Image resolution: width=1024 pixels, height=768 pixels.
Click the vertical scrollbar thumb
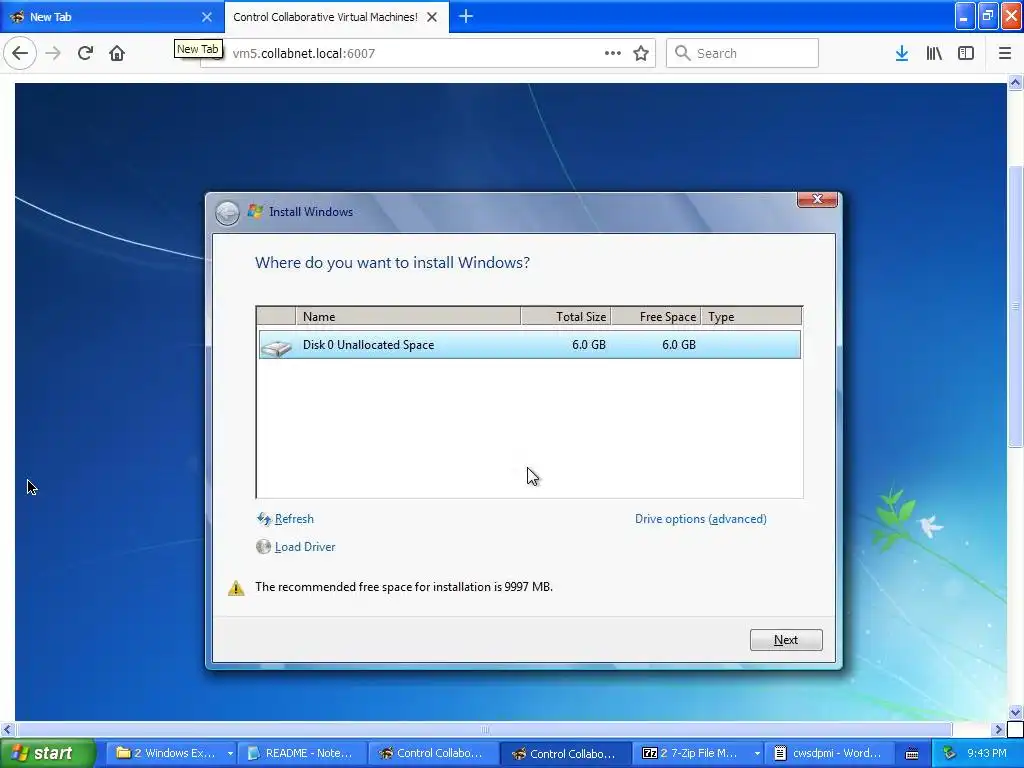coord(1016,307)
